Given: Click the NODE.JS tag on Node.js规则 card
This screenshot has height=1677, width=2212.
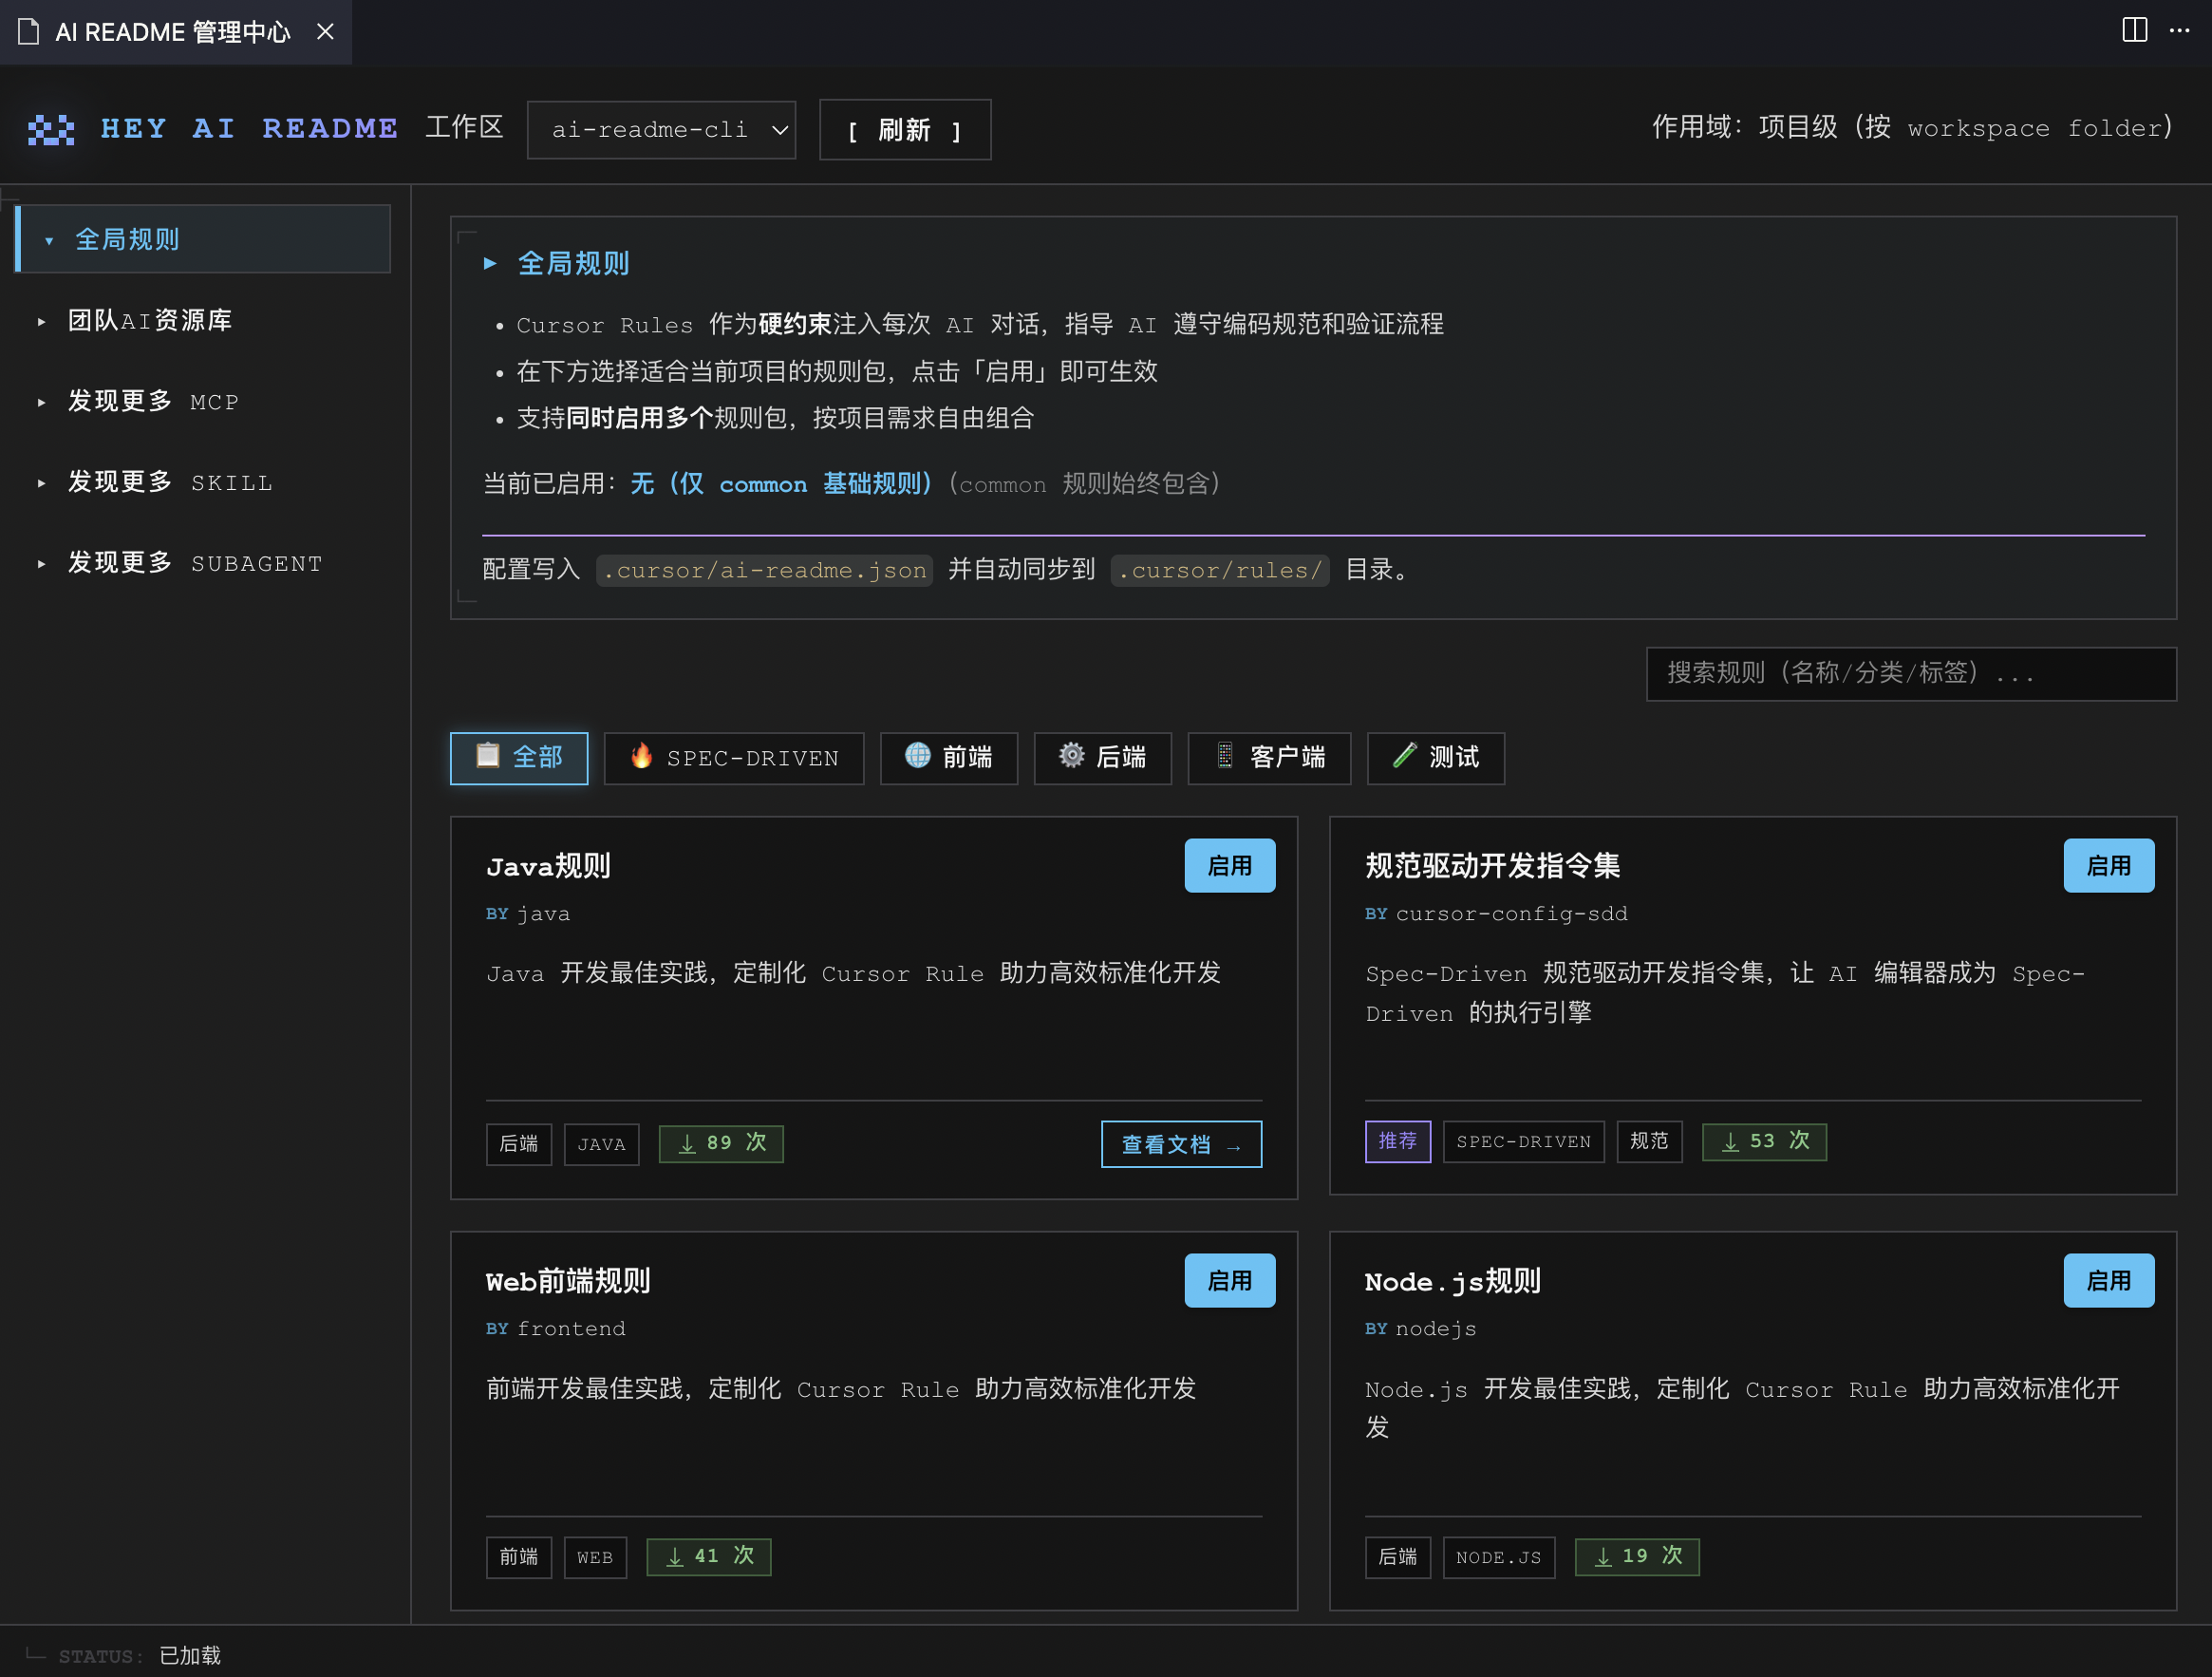Looking at the screenshot, I should (1499, 1557).
